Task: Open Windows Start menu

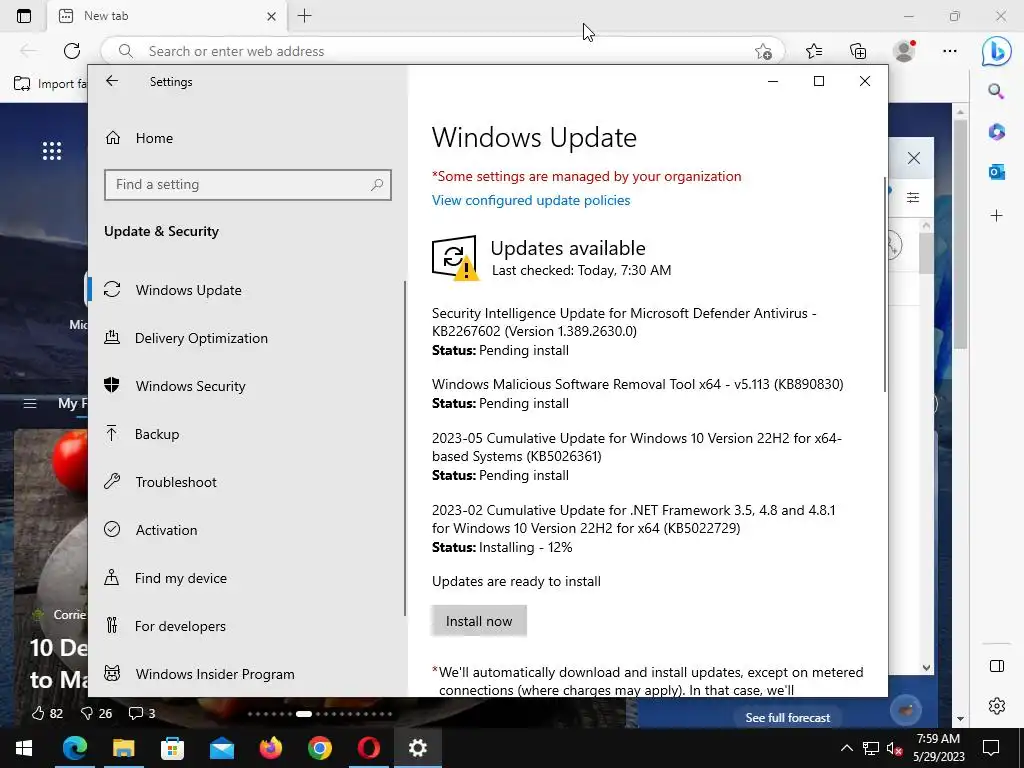Action: click(24, 748)
